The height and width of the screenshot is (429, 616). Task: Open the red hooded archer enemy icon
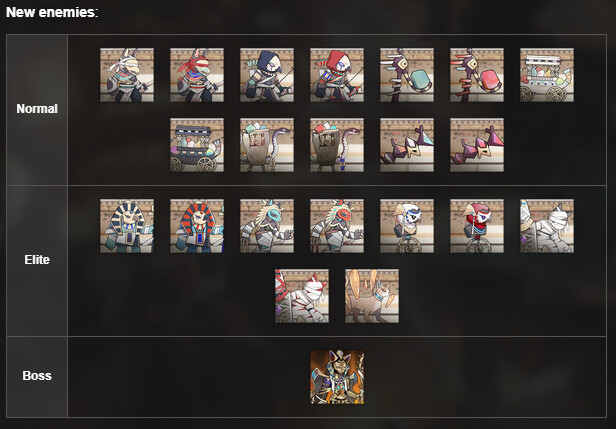point(337,75)
